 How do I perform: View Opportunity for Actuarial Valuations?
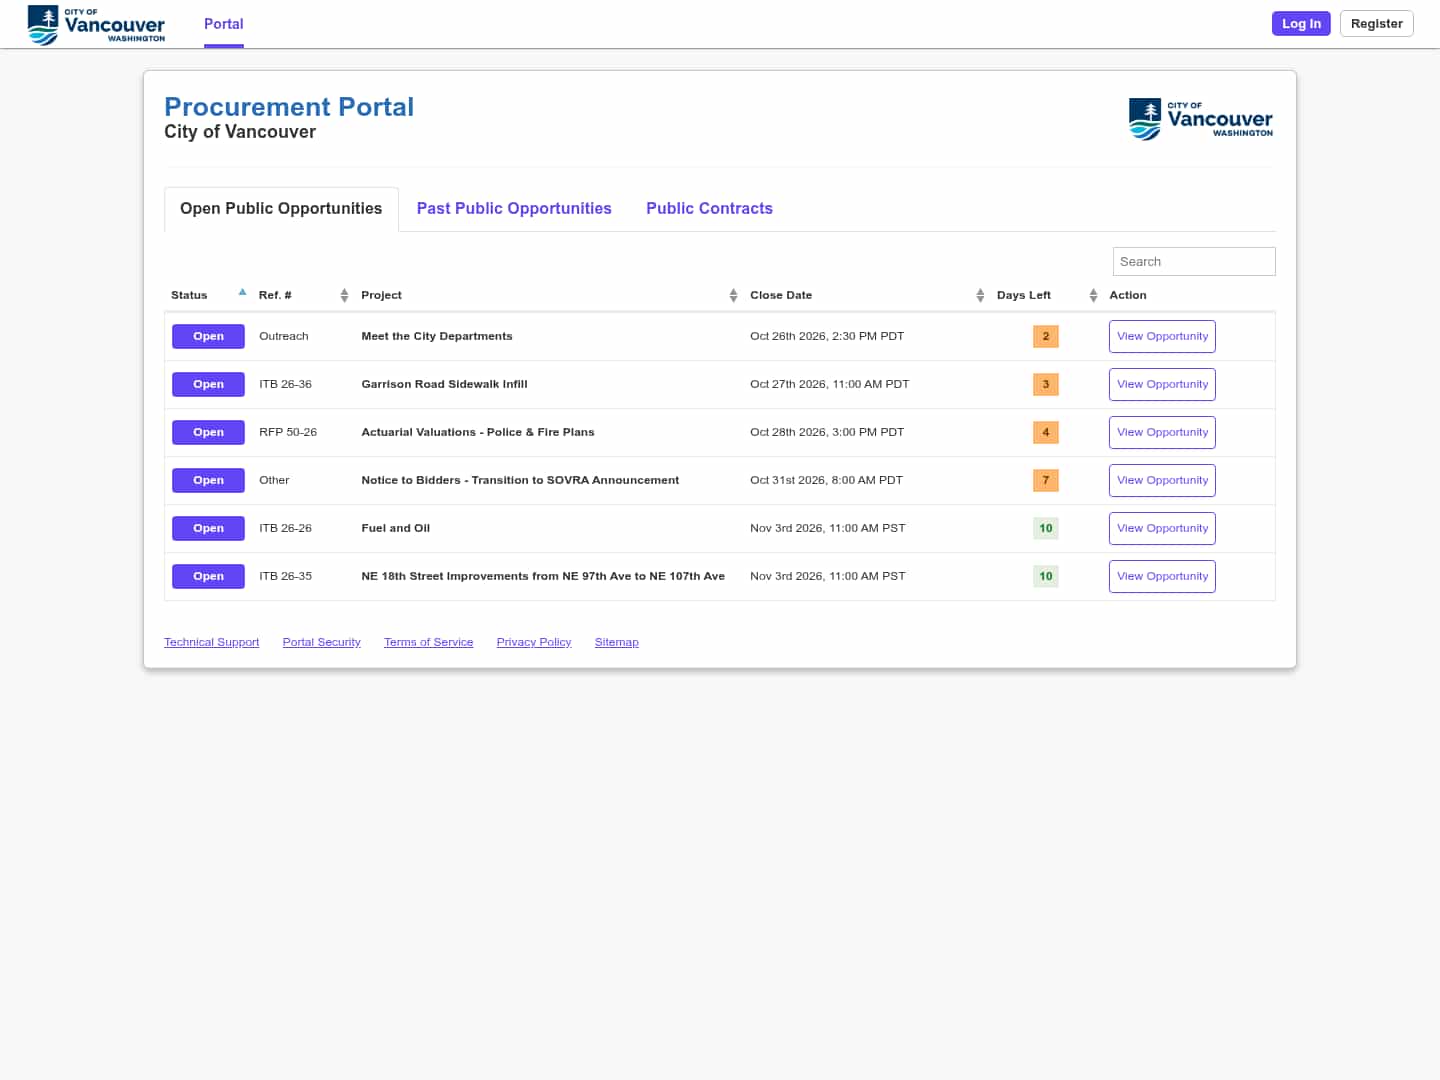tap(1162, 432)
